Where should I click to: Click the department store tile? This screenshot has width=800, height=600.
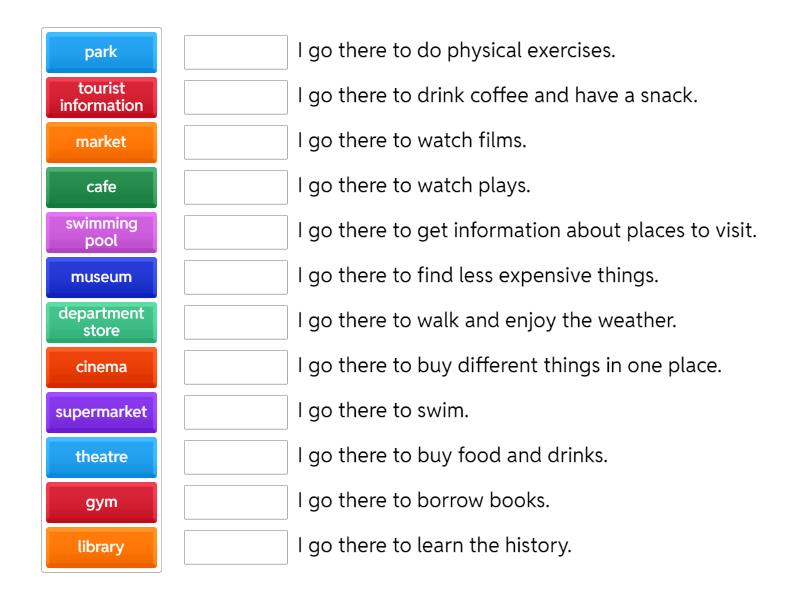(100, 322)
